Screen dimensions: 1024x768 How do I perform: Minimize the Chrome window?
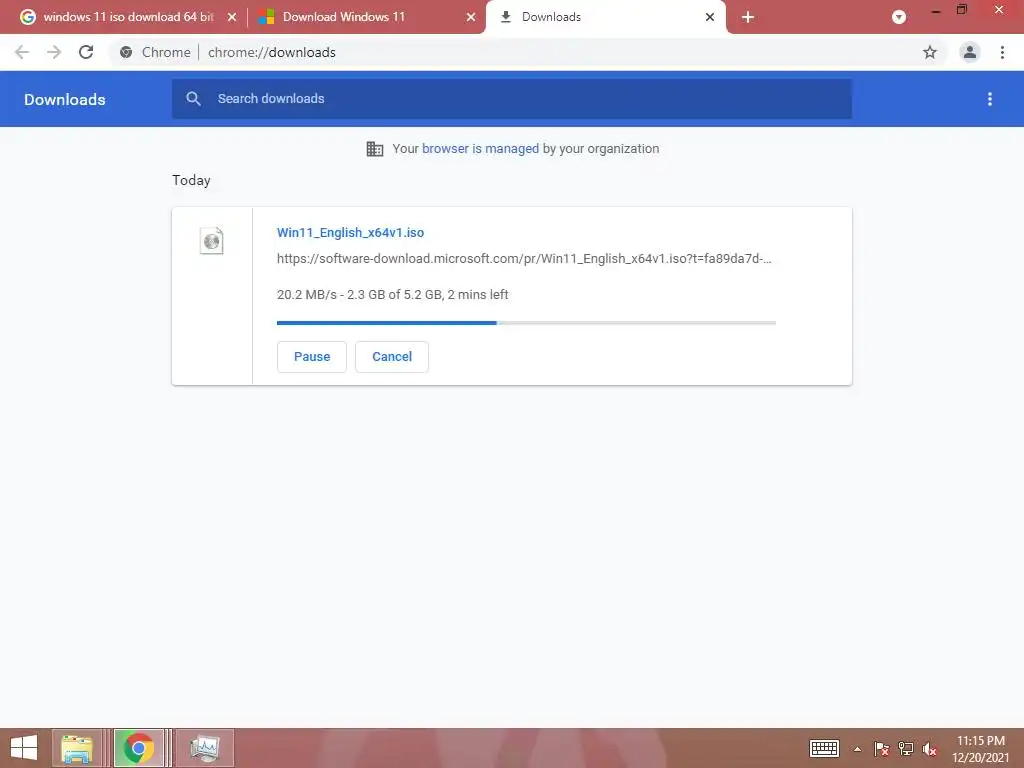click(936, 11)
